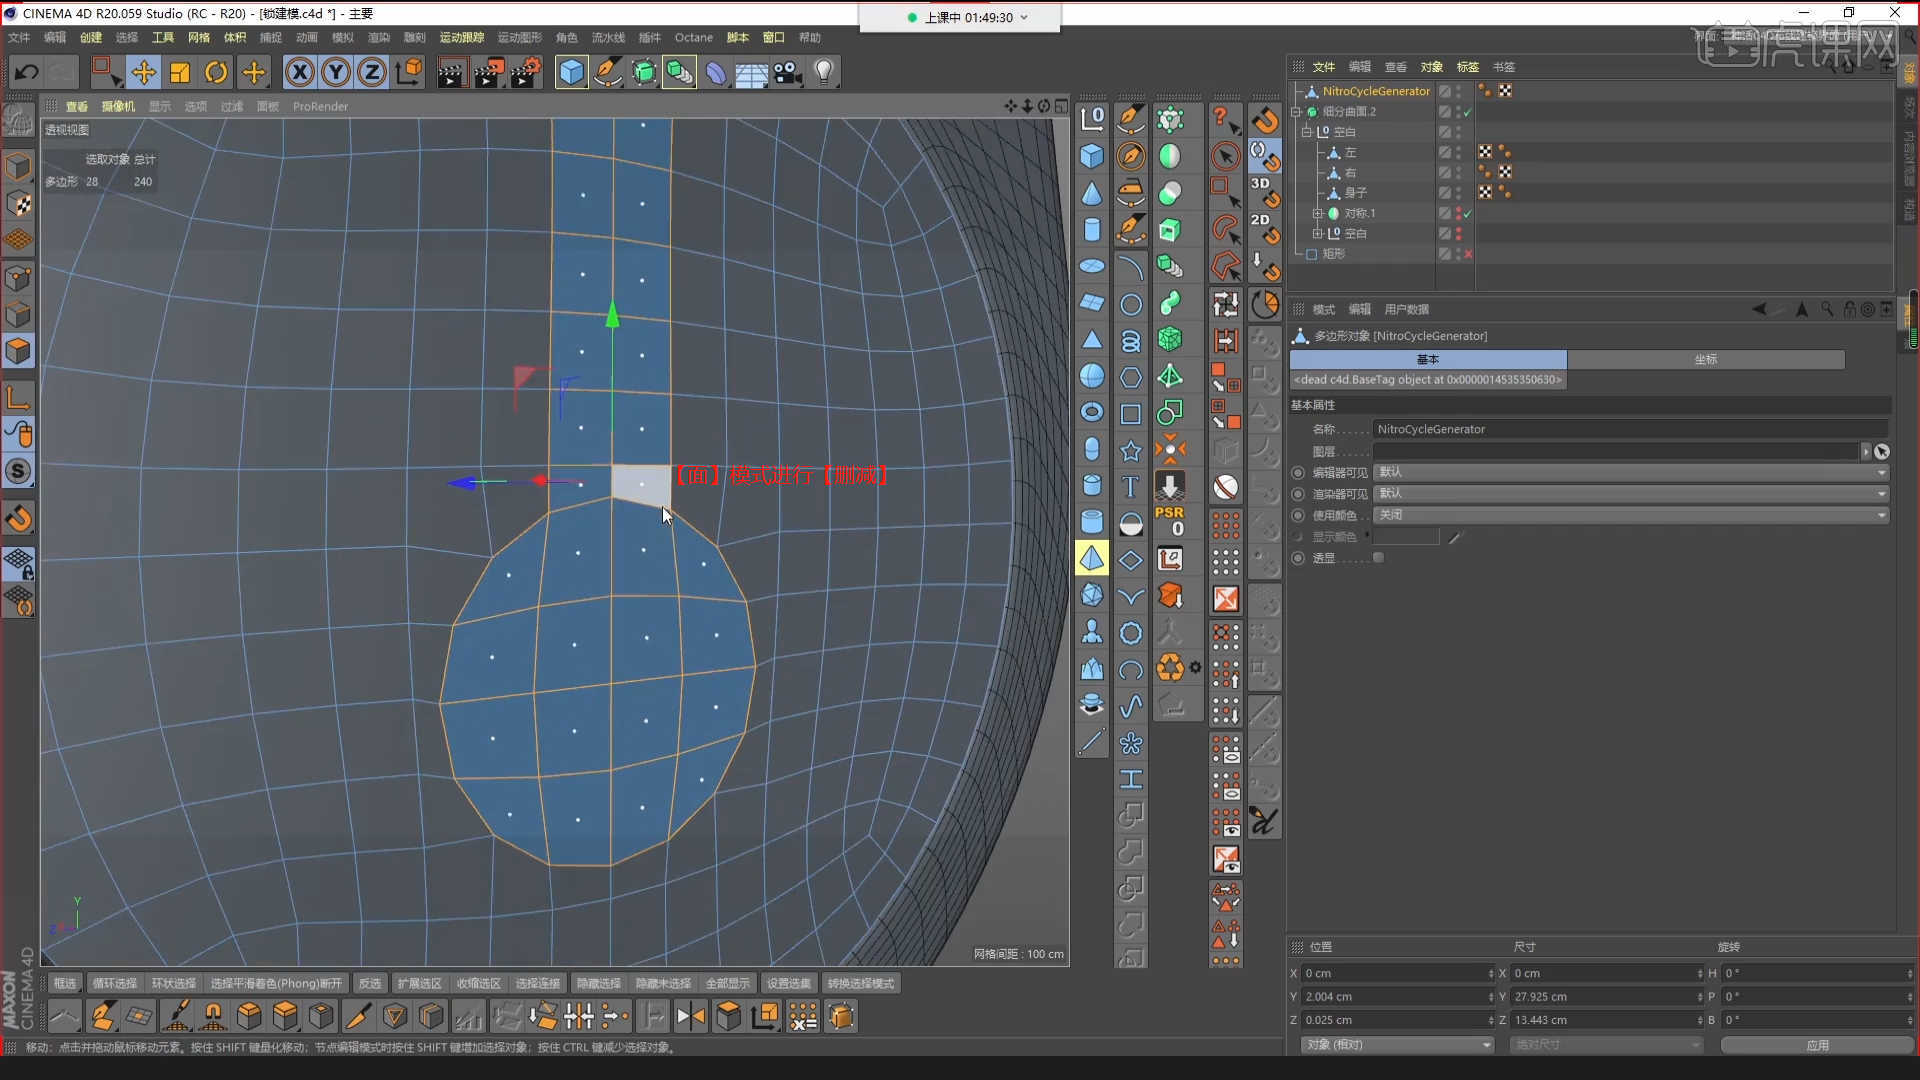
Task: Select NitroCycleGenerator in object tree
Action: click(x=1376, y=91)
